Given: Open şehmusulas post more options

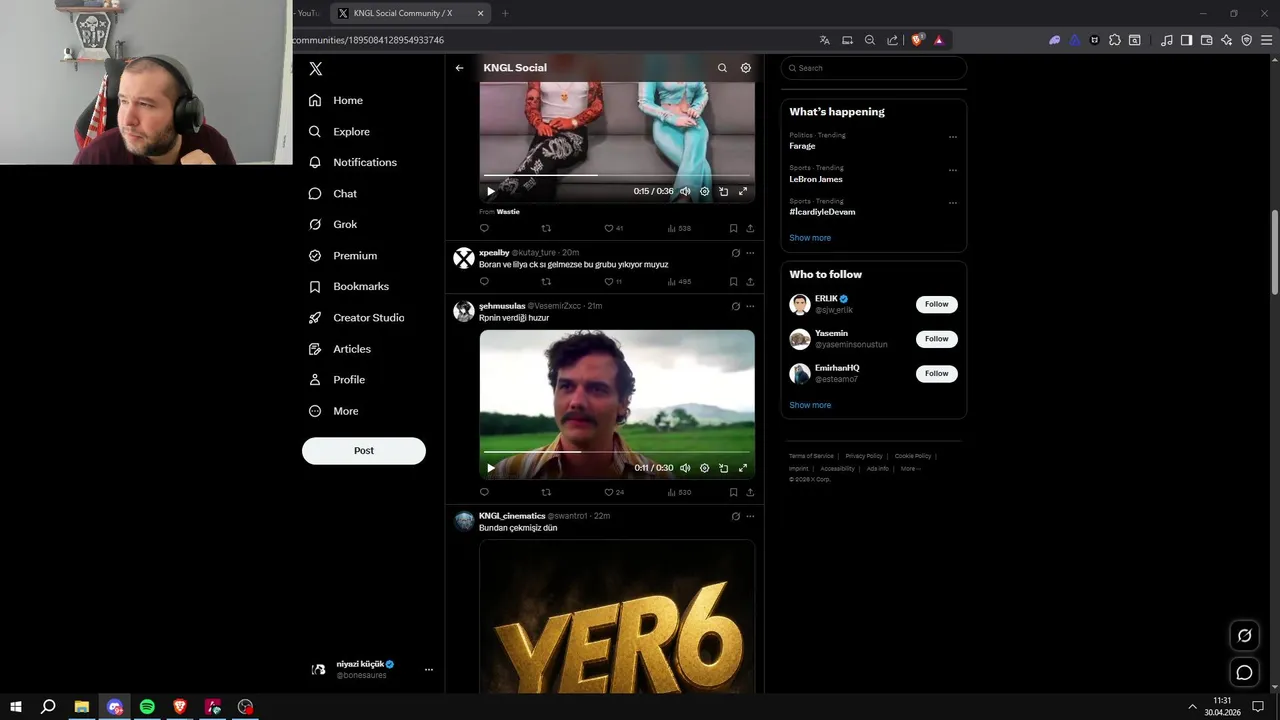Looking at the screenshot, I should coord(750,306).
